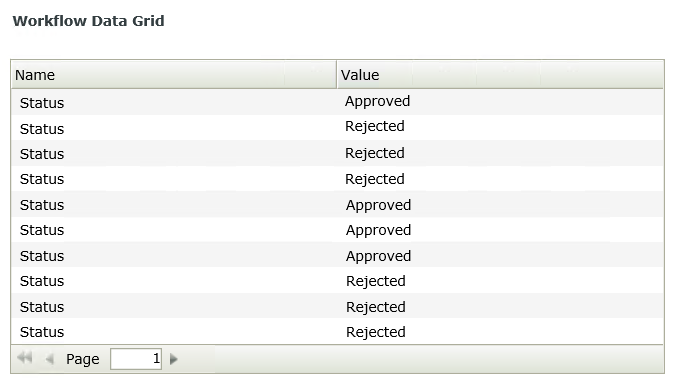
Task: Select the last row's Rejected value
Action: [x=376, y=332]
